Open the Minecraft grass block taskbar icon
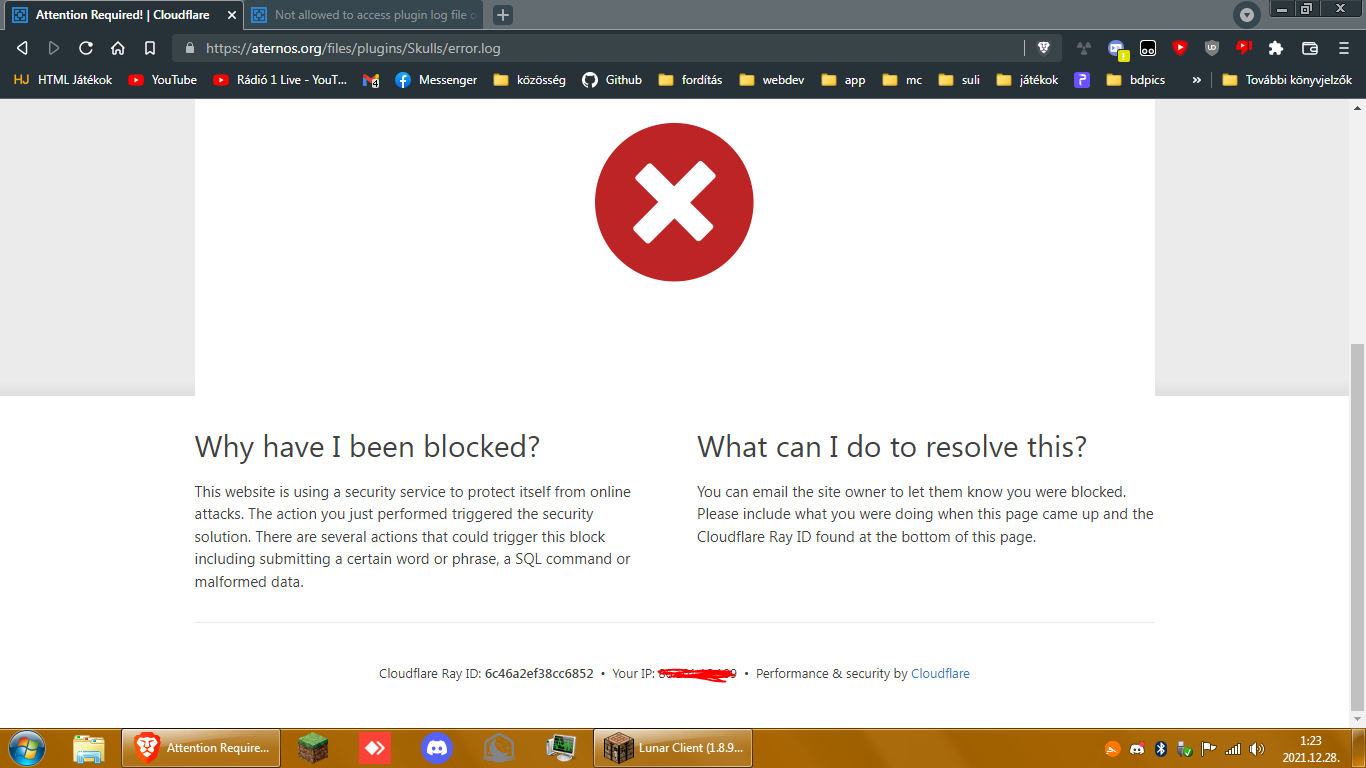 pos(313,747)
